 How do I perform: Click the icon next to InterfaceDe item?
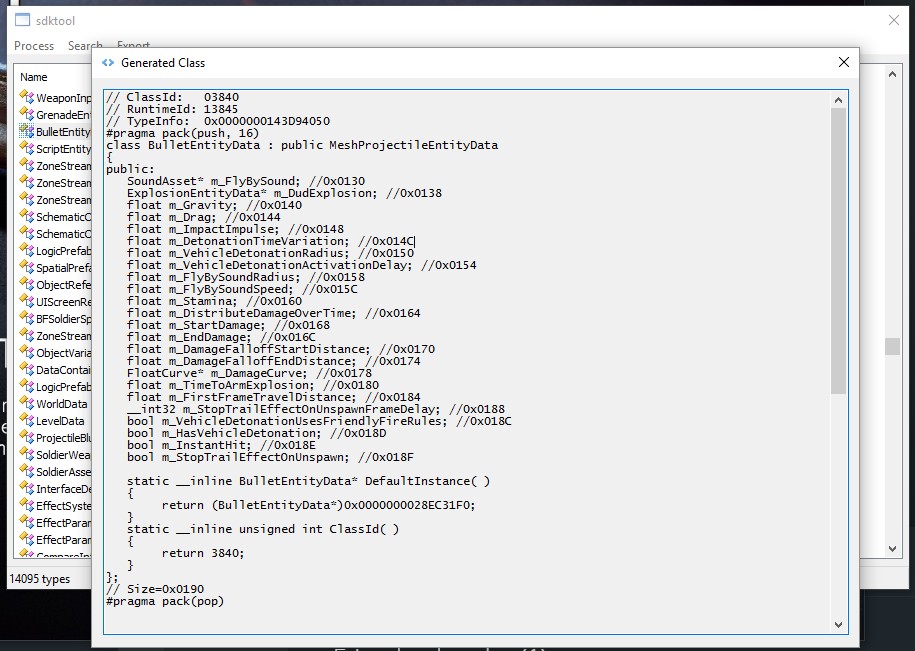[27, 488]
